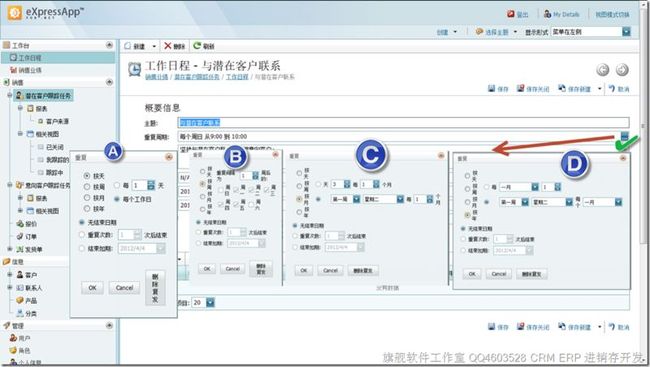Go to previous record with round left arrow
This screenshot has width=650, height=367.
[603, 70]
